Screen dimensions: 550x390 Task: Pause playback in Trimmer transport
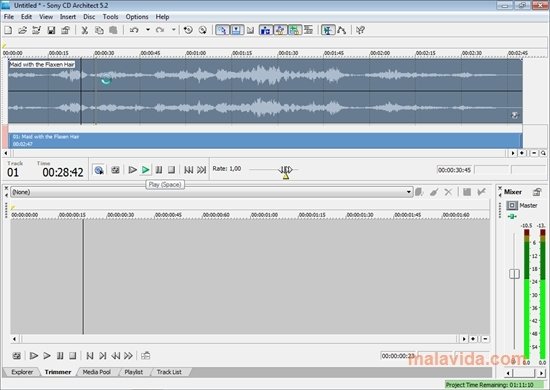(x=60, y=356)
